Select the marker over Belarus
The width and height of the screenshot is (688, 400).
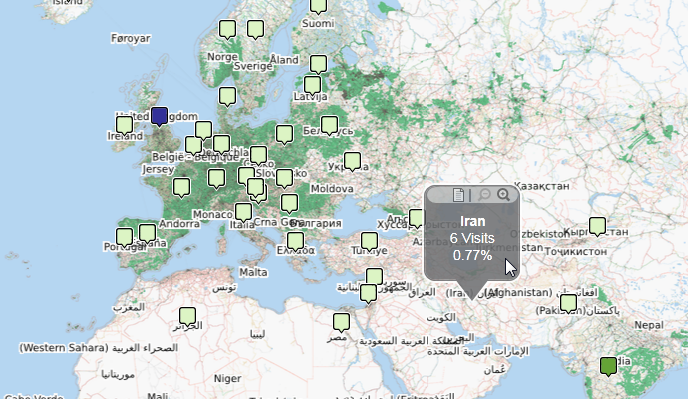pyautogui.click(x=329, y=125)
